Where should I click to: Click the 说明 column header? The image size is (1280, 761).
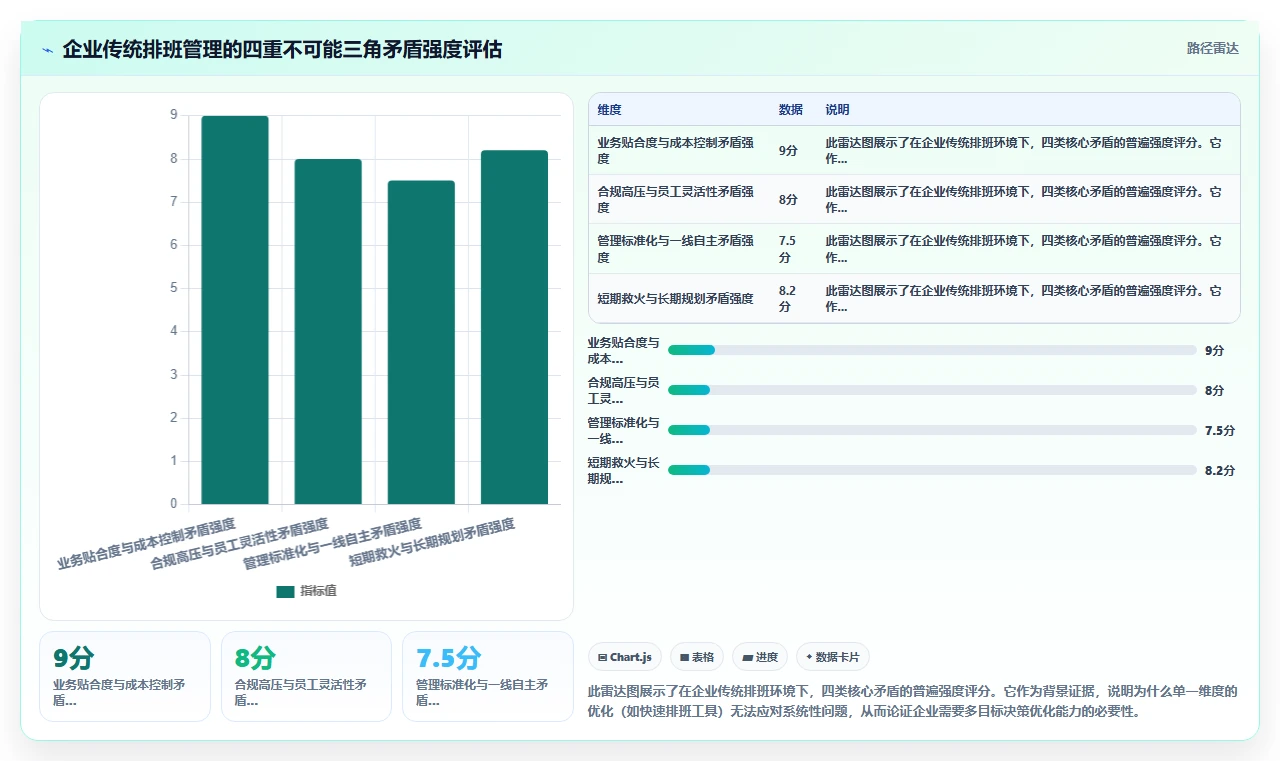tap(837, 110)
